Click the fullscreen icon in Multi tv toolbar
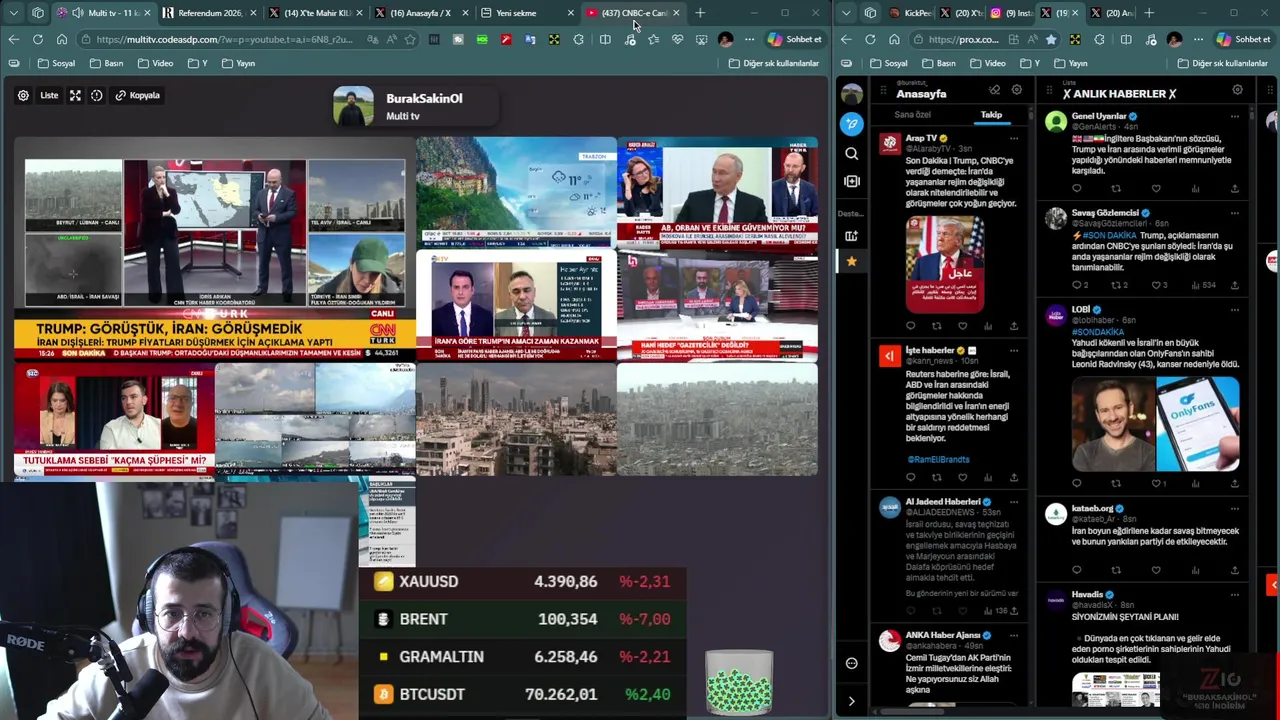The width and height of the screenshot is (1280, 720). click(75, 95)
